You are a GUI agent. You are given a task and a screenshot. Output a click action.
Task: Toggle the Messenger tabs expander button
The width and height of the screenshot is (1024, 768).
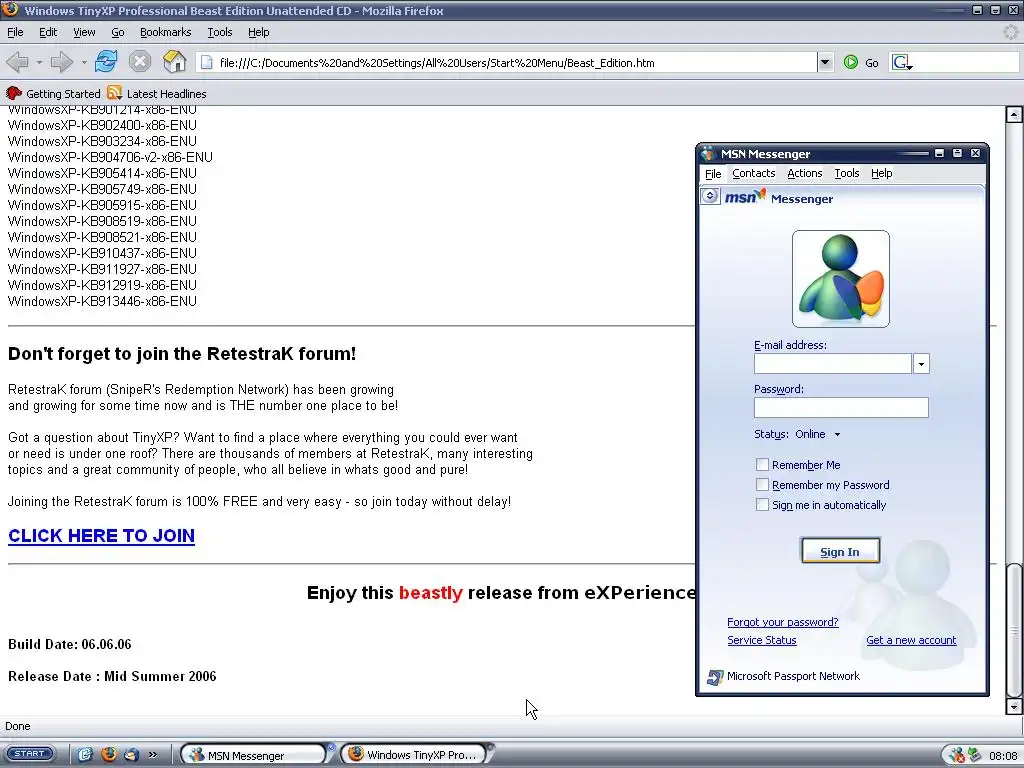tap(710, 196)
